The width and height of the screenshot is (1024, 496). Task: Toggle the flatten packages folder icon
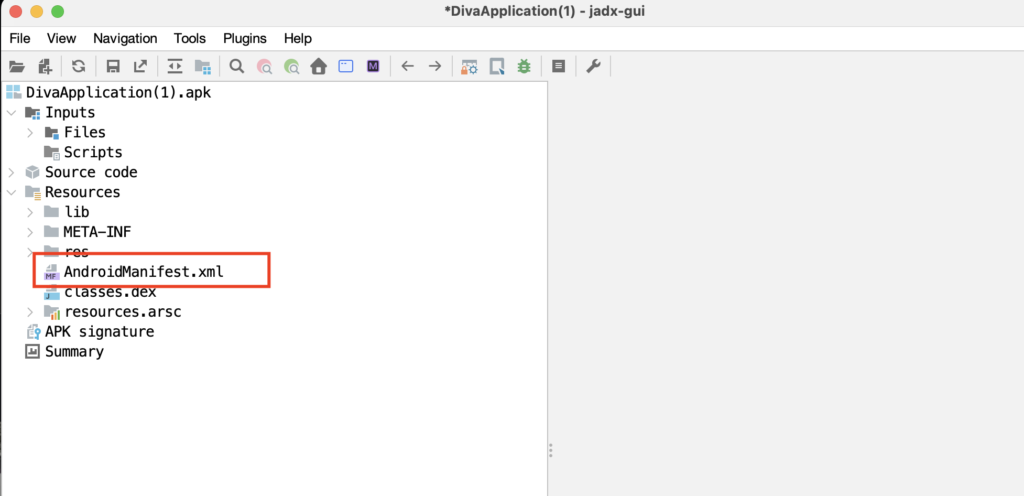tap(202, 66)
